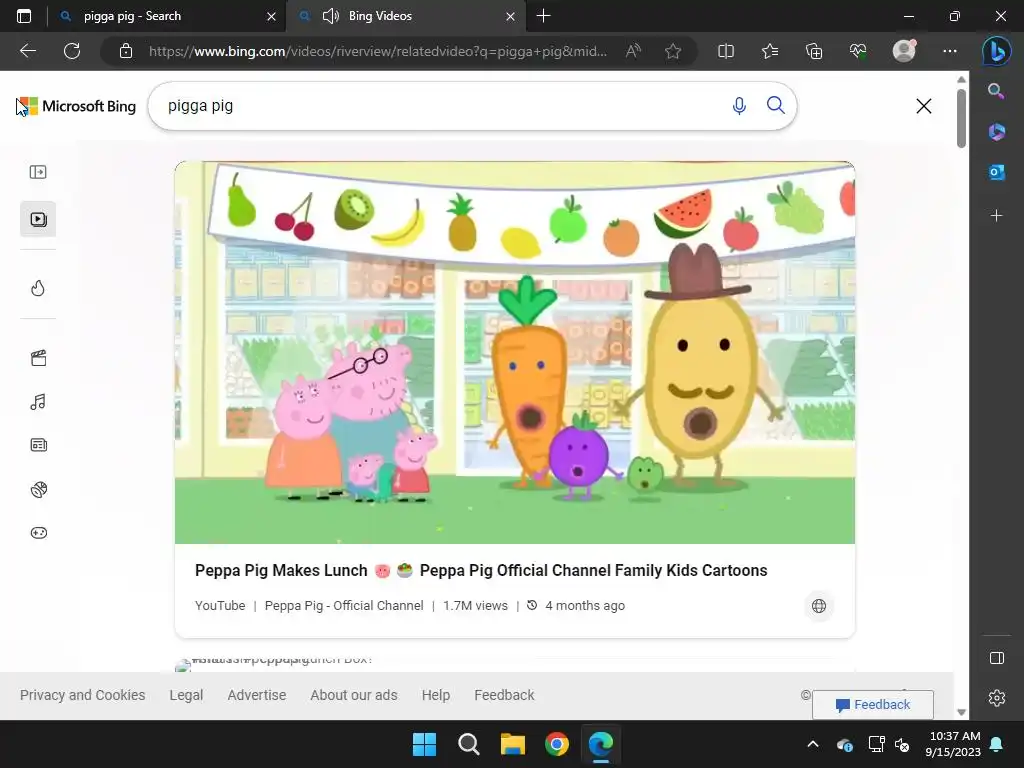Open Sports videos category
The width and height of the screenshot is (1024, 768).
[38, 489]
